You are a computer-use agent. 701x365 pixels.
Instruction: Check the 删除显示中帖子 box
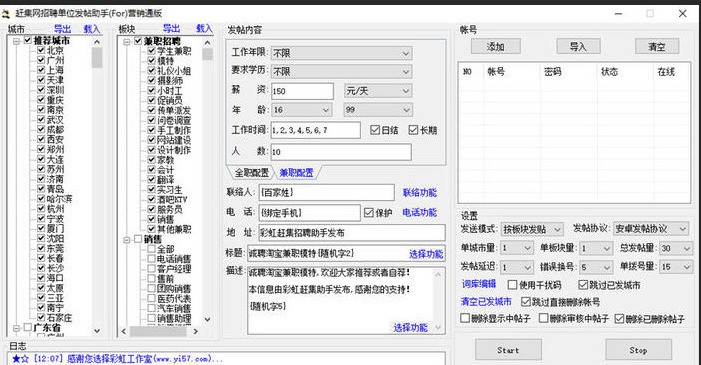[465, 318]
